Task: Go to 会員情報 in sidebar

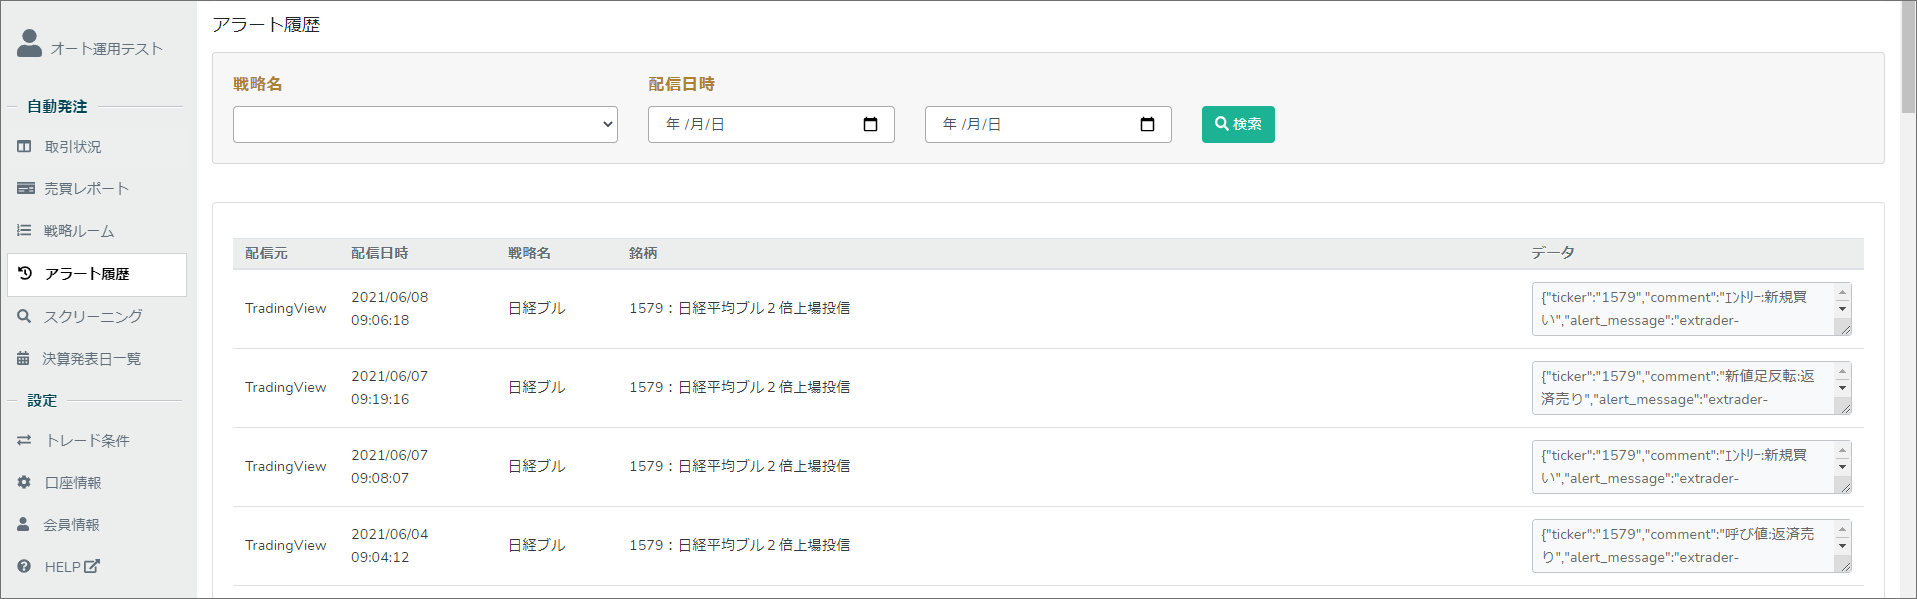Action: point(71,524)
